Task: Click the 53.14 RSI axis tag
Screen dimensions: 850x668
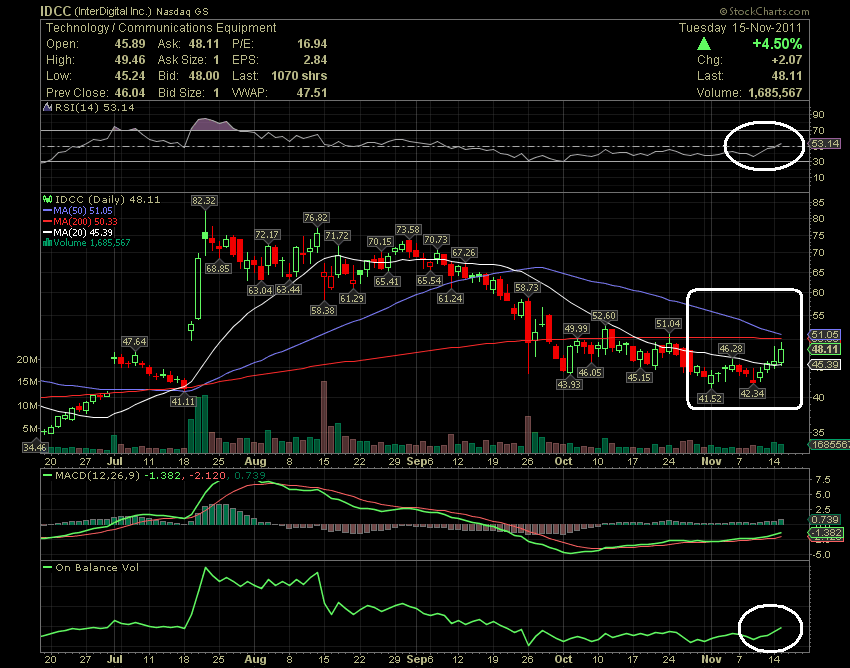Action: (x=825, y=144)
